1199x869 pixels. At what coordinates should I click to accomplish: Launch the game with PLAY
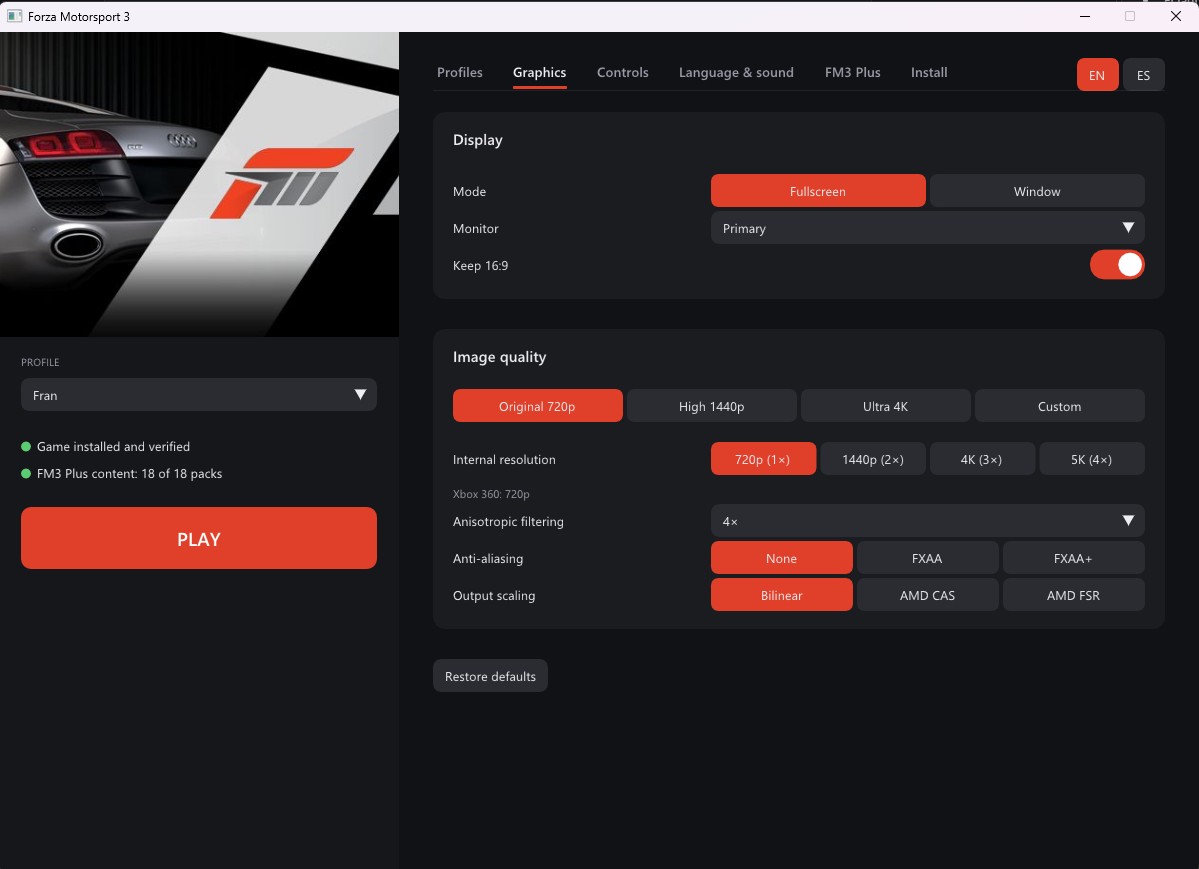click(x=199, y=538)
